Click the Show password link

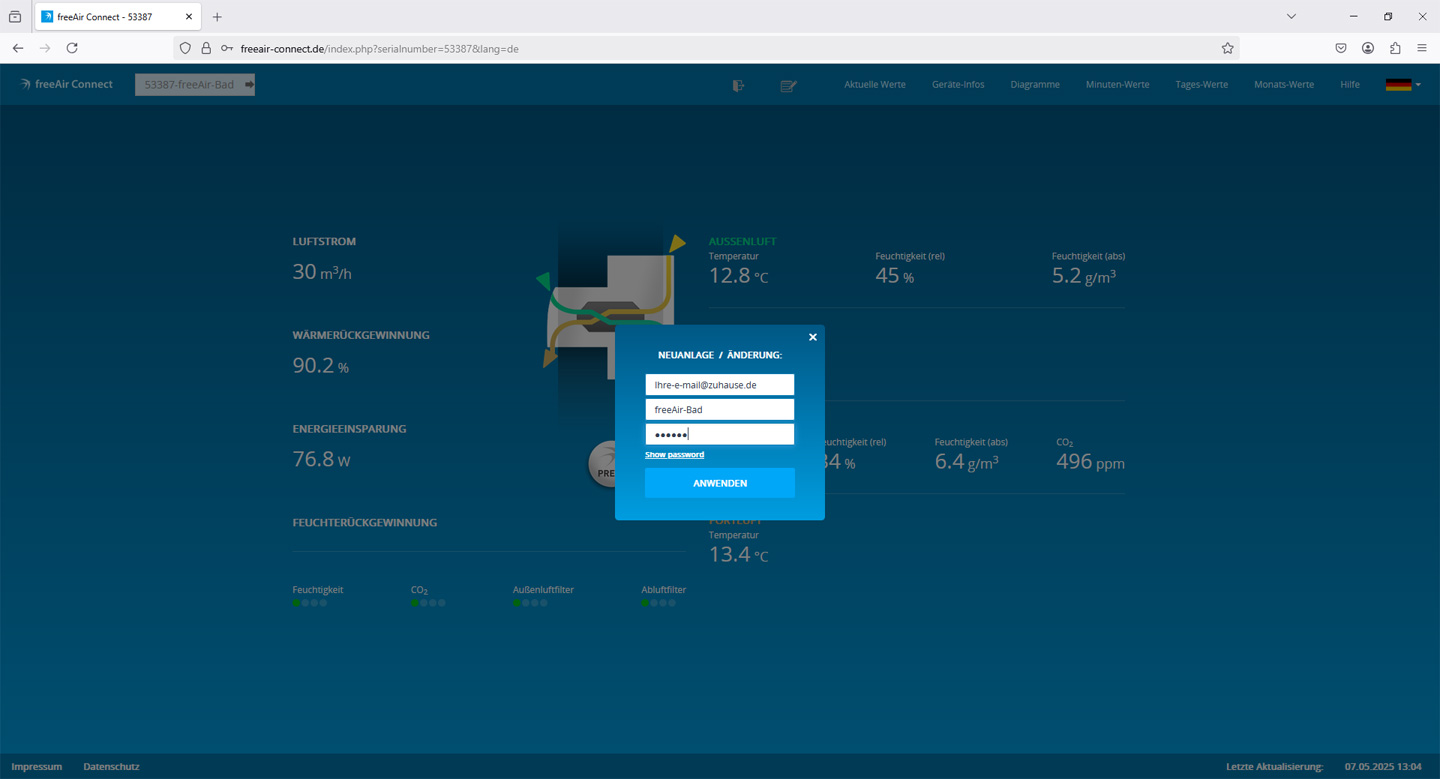coord(674,455)
